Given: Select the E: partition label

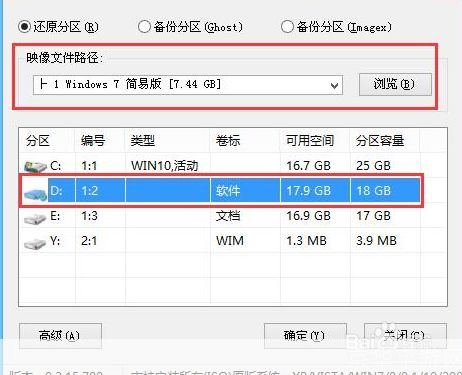Looking at the screenshot, I should tap(55, 216).
